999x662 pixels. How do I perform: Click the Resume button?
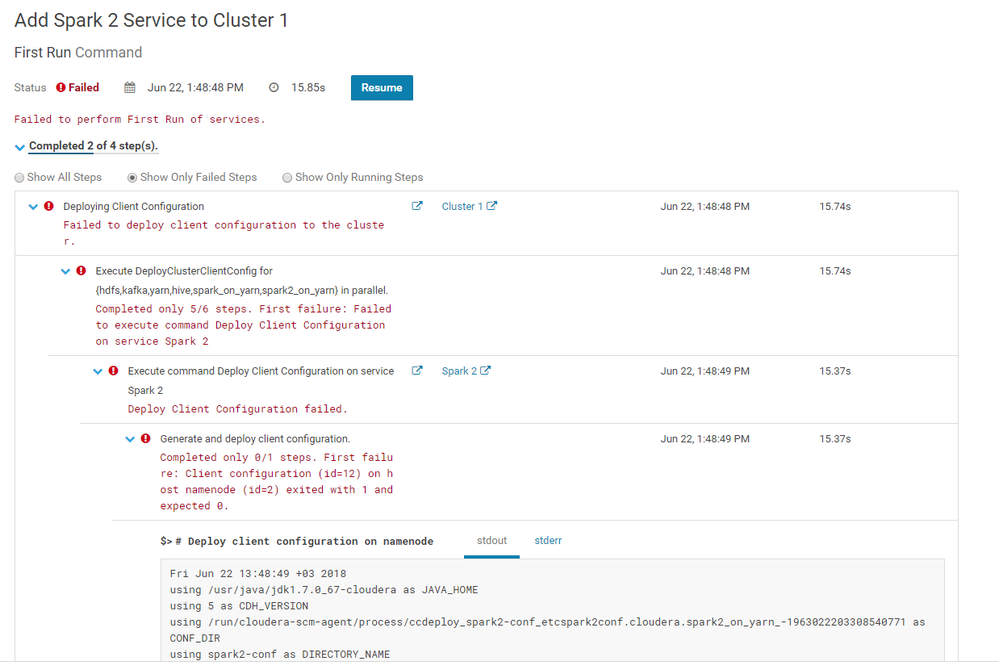[381, 88]
